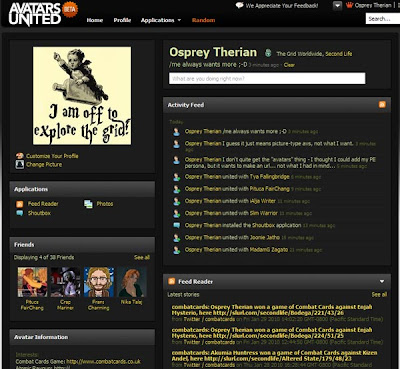Screen dimensions: 400x369
Task: Click We Appreciate Your Feedback link
Action: (x=282, y=6)
